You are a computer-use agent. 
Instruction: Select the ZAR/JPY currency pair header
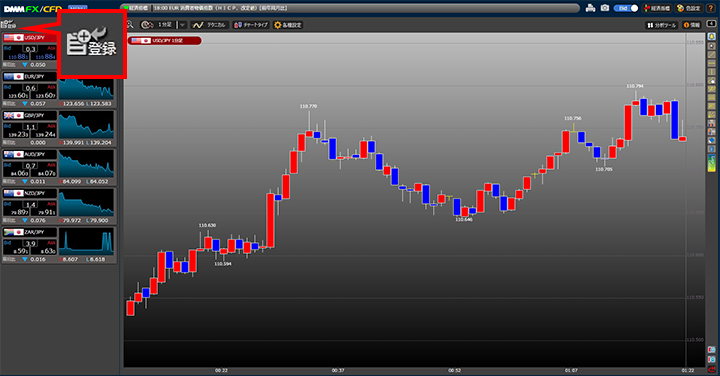click(x=30, y=232)
